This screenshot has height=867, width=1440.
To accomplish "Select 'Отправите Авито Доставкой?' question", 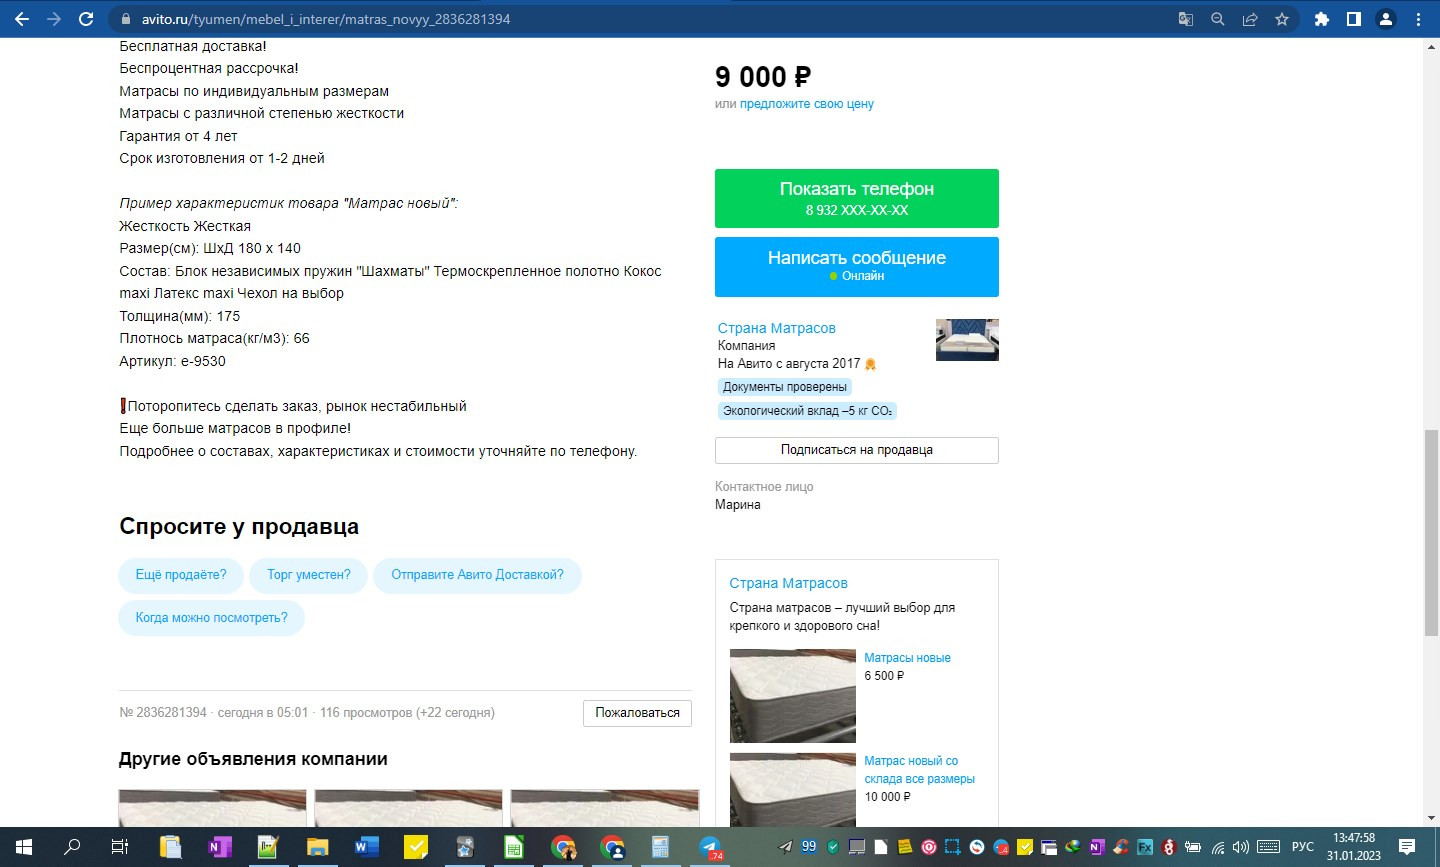I will point(477,575).
